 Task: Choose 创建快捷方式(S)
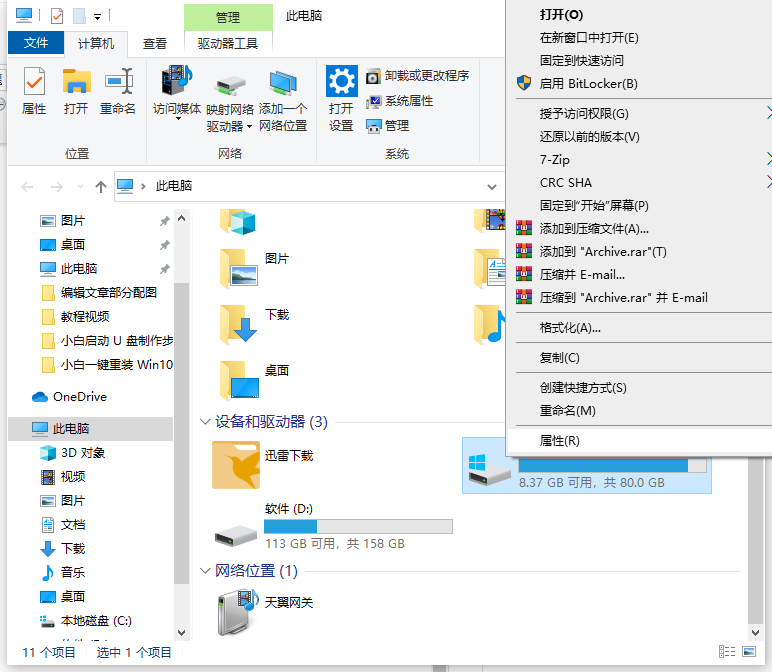click(640, 388)
